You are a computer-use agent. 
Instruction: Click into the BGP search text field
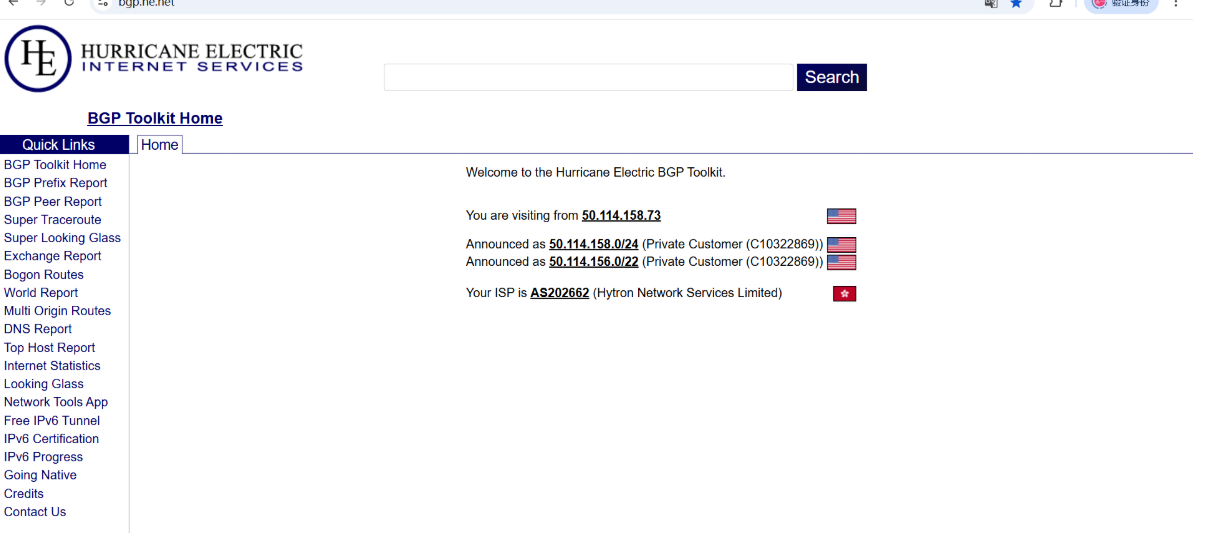pyautogui.click(x=588, y=77)
